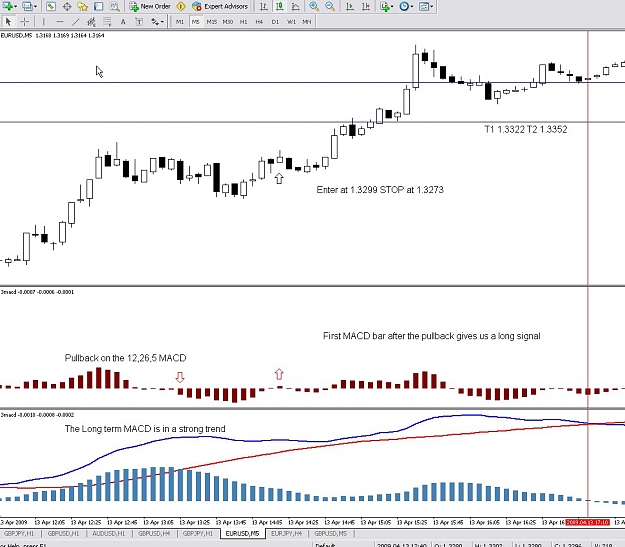Select the text label 'T' tool
This screenshot has height=547, width=625.
[x=139, y=22]
